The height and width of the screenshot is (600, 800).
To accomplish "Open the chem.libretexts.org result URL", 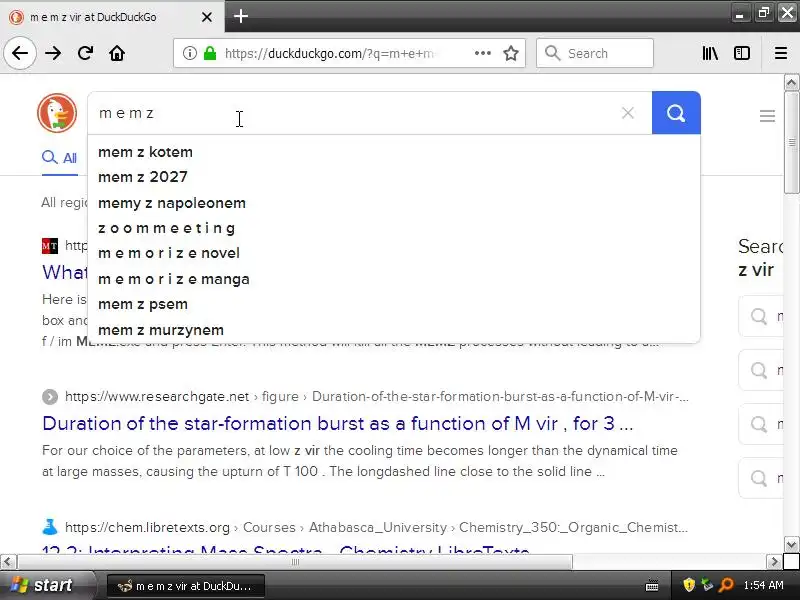I will pos(376,527).
